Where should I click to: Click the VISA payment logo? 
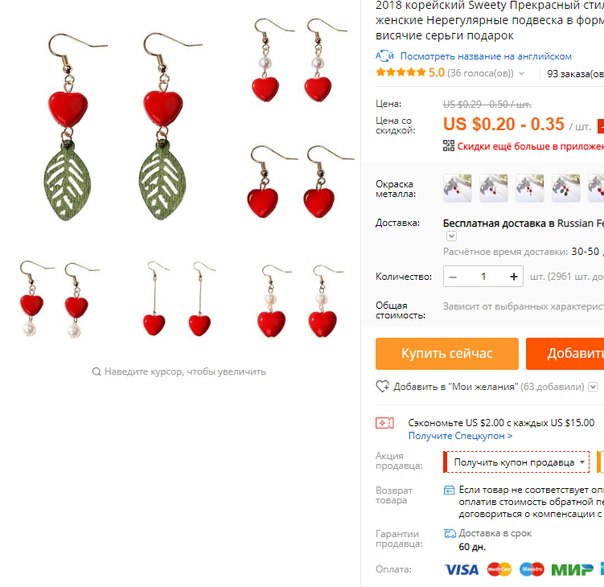pos(461,569)
